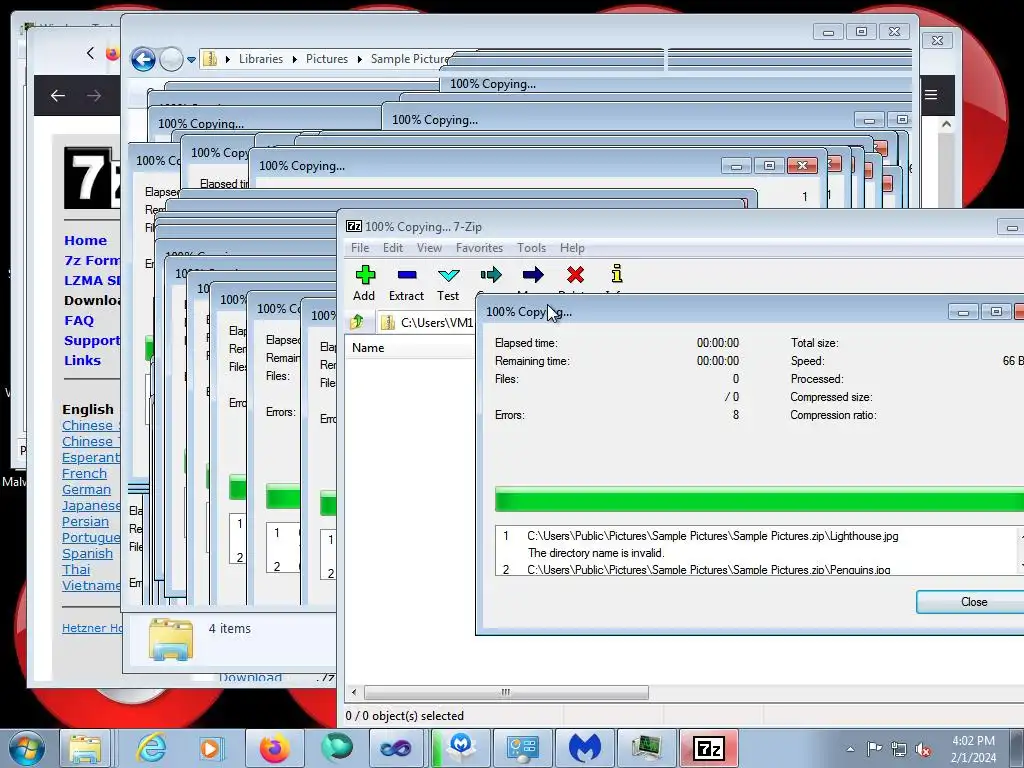The image size is (1024, 768).
Task: Click the network tray icon
Action: coord(899,749)
